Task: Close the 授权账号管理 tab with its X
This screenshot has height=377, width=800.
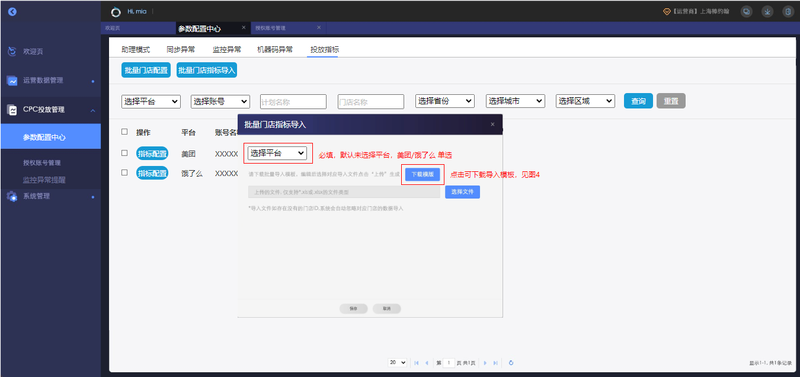Action: click(319, 28)
